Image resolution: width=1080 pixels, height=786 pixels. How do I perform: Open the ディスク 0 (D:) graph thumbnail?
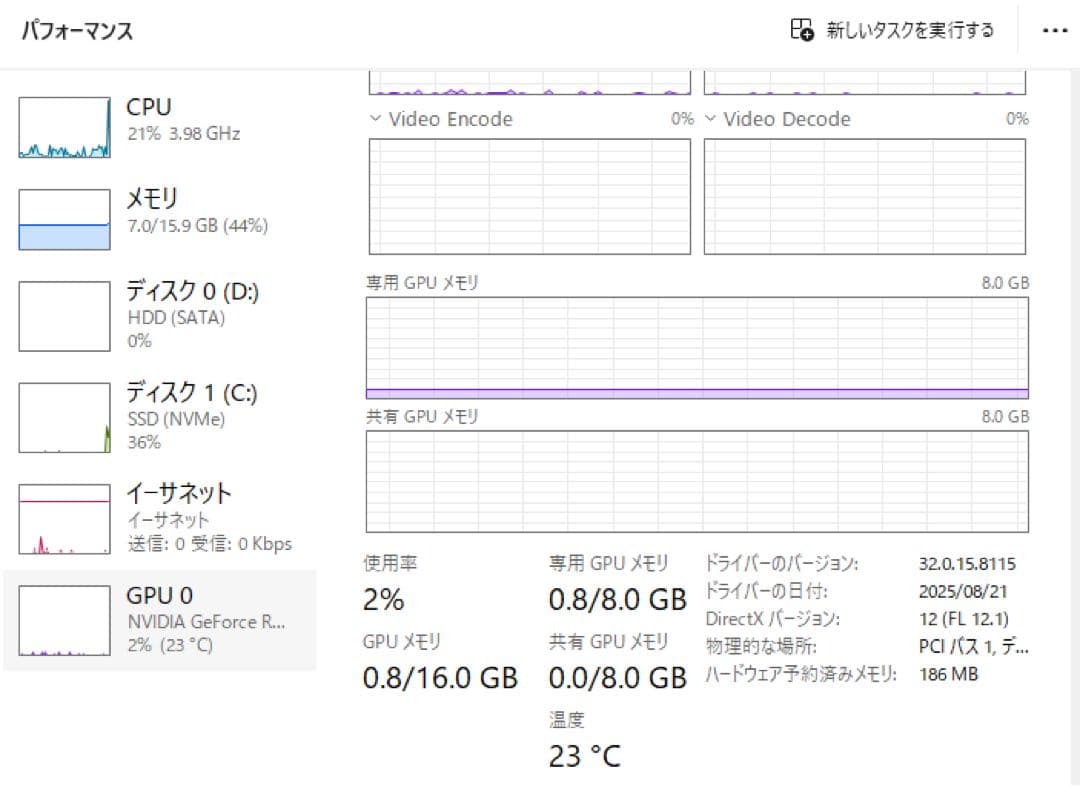click(64, 316)
